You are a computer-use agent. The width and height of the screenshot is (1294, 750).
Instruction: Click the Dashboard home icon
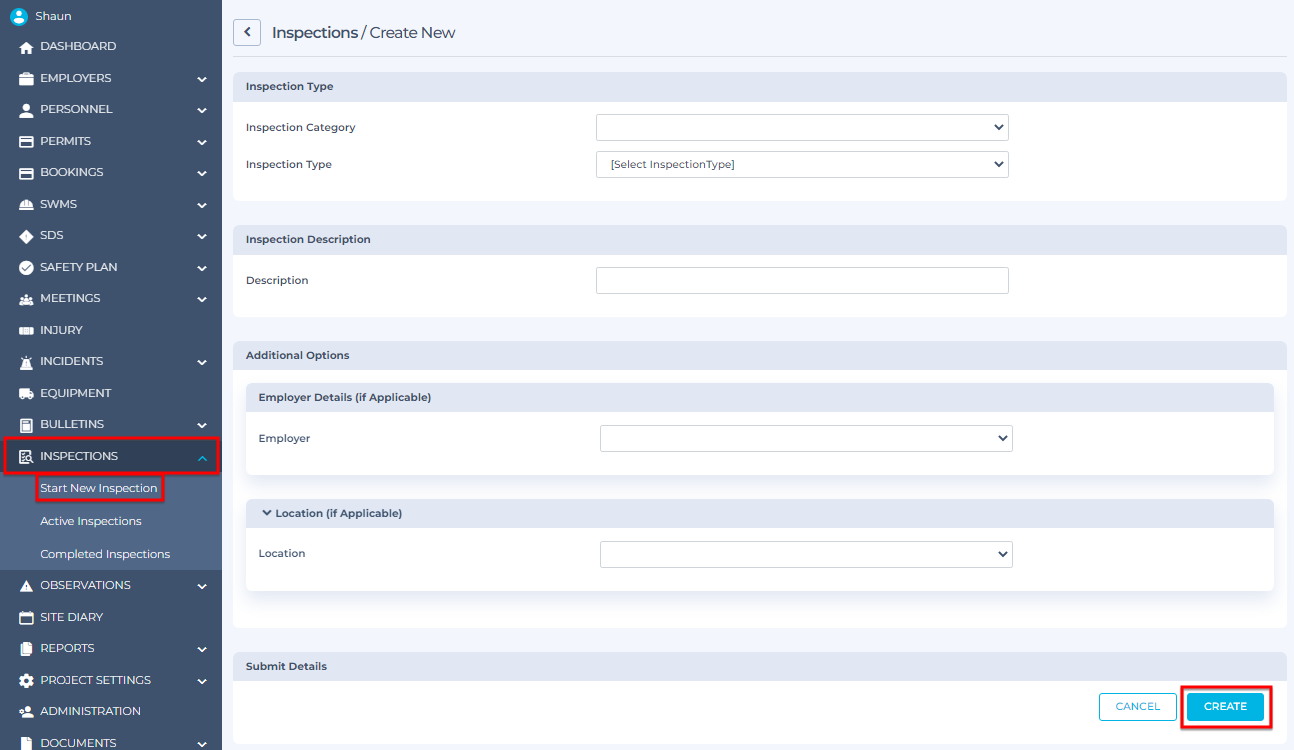27,47
